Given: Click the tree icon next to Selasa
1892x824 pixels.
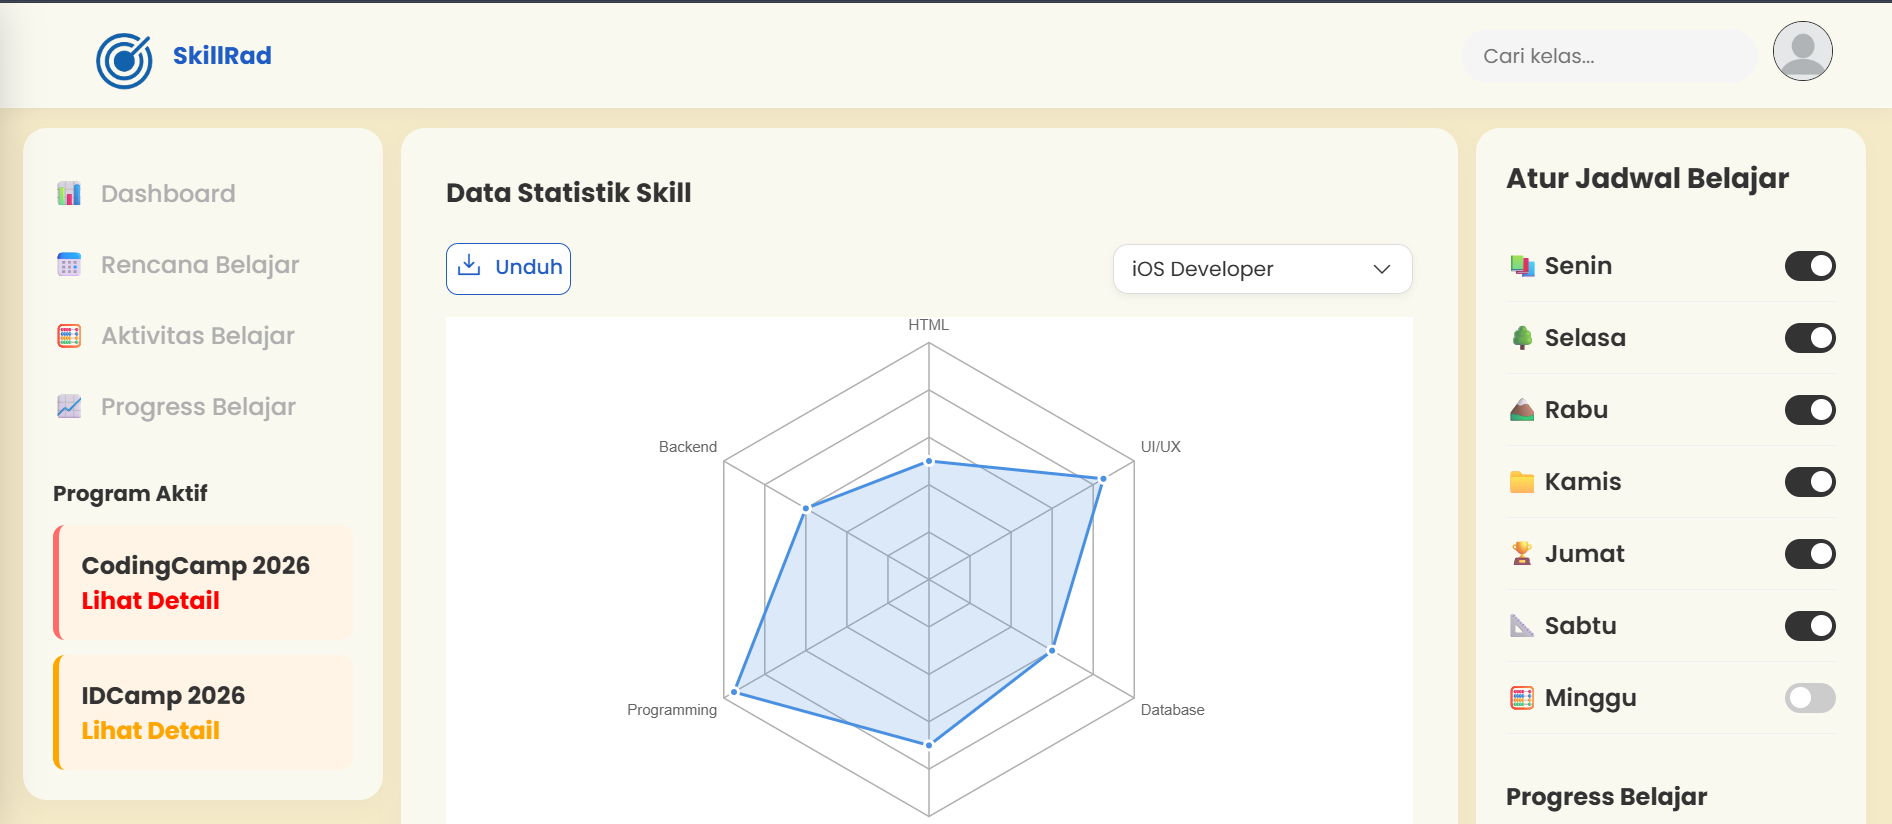Looking at the screenshot, I should click(x=1521, y=337).
